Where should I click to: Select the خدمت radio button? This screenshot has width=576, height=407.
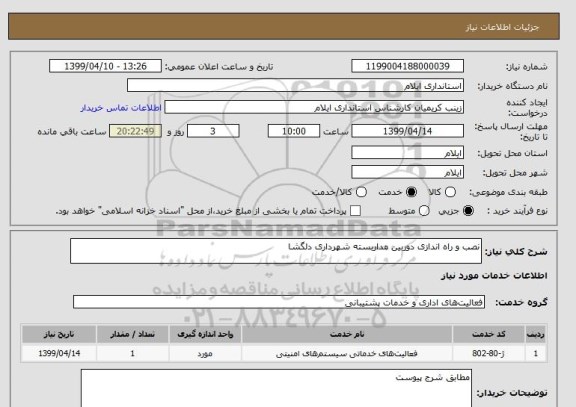[x=411, y=192]
